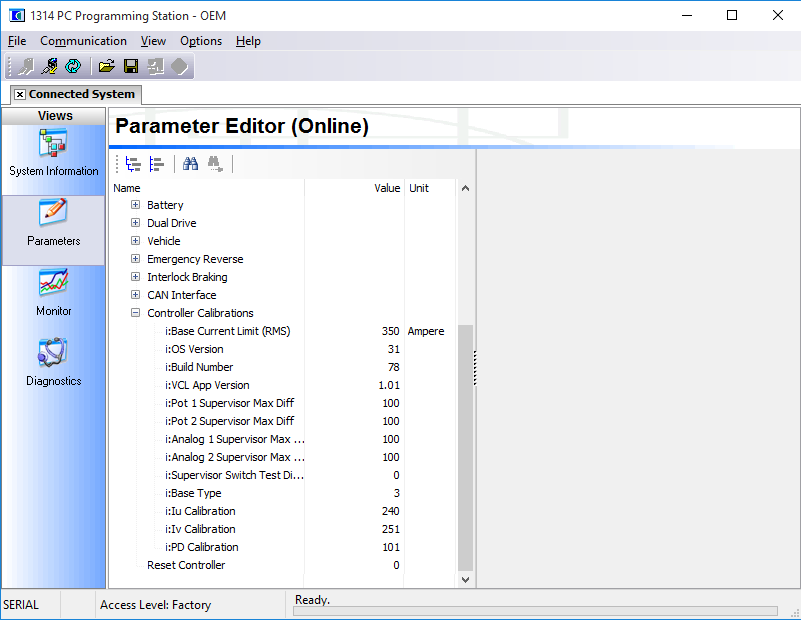Viewport: 801px width, 620px height.
Task: Select i:Pot 2 Supervisor Max Diff
Action: coord(229,421)
